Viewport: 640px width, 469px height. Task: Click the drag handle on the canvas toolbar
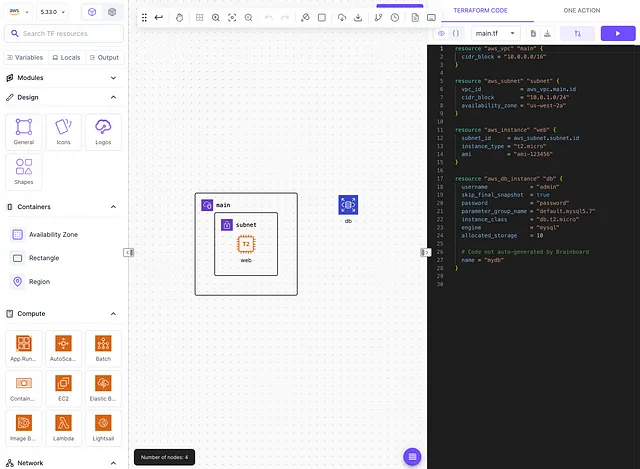point(144,18)
